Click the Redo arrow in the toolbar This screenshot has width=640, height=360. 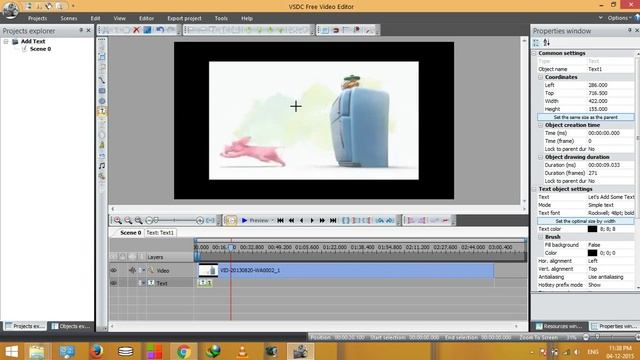coord(171,30)
